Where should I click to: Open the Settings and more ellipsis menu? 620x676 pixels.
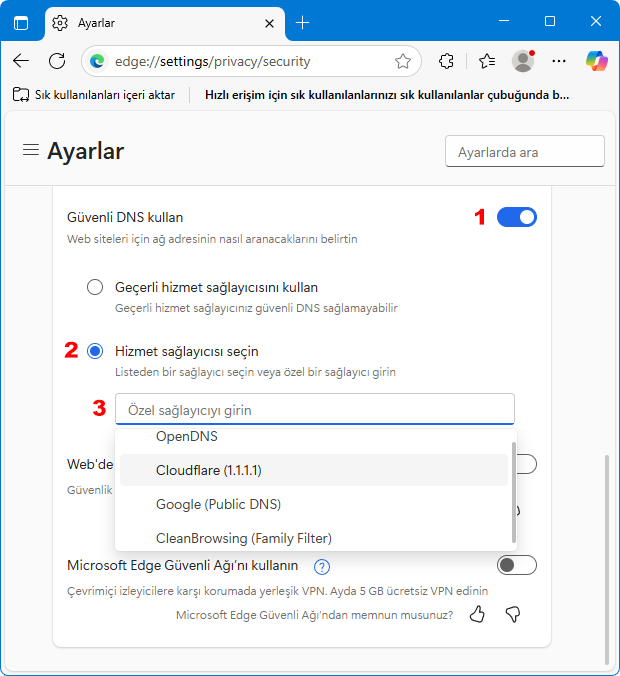tap(559, 61)
